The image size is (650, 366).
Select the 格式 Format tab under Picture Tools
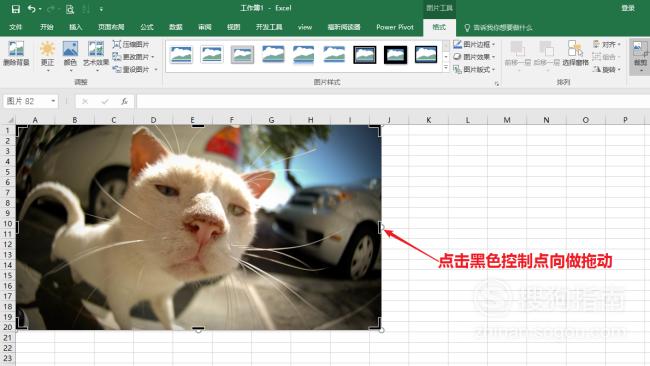[439, 27]
